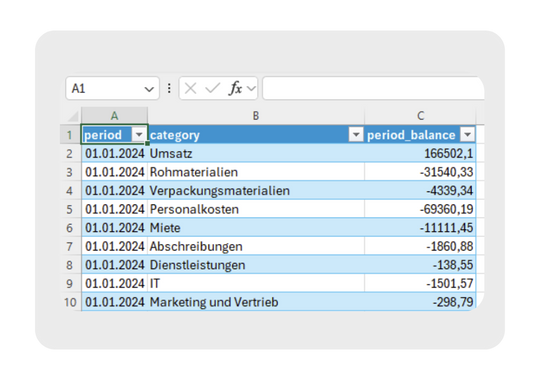This screenshot has height=380, width=540.
Task: Click the three-dot formula bar handle
Action: pos(169,89)
